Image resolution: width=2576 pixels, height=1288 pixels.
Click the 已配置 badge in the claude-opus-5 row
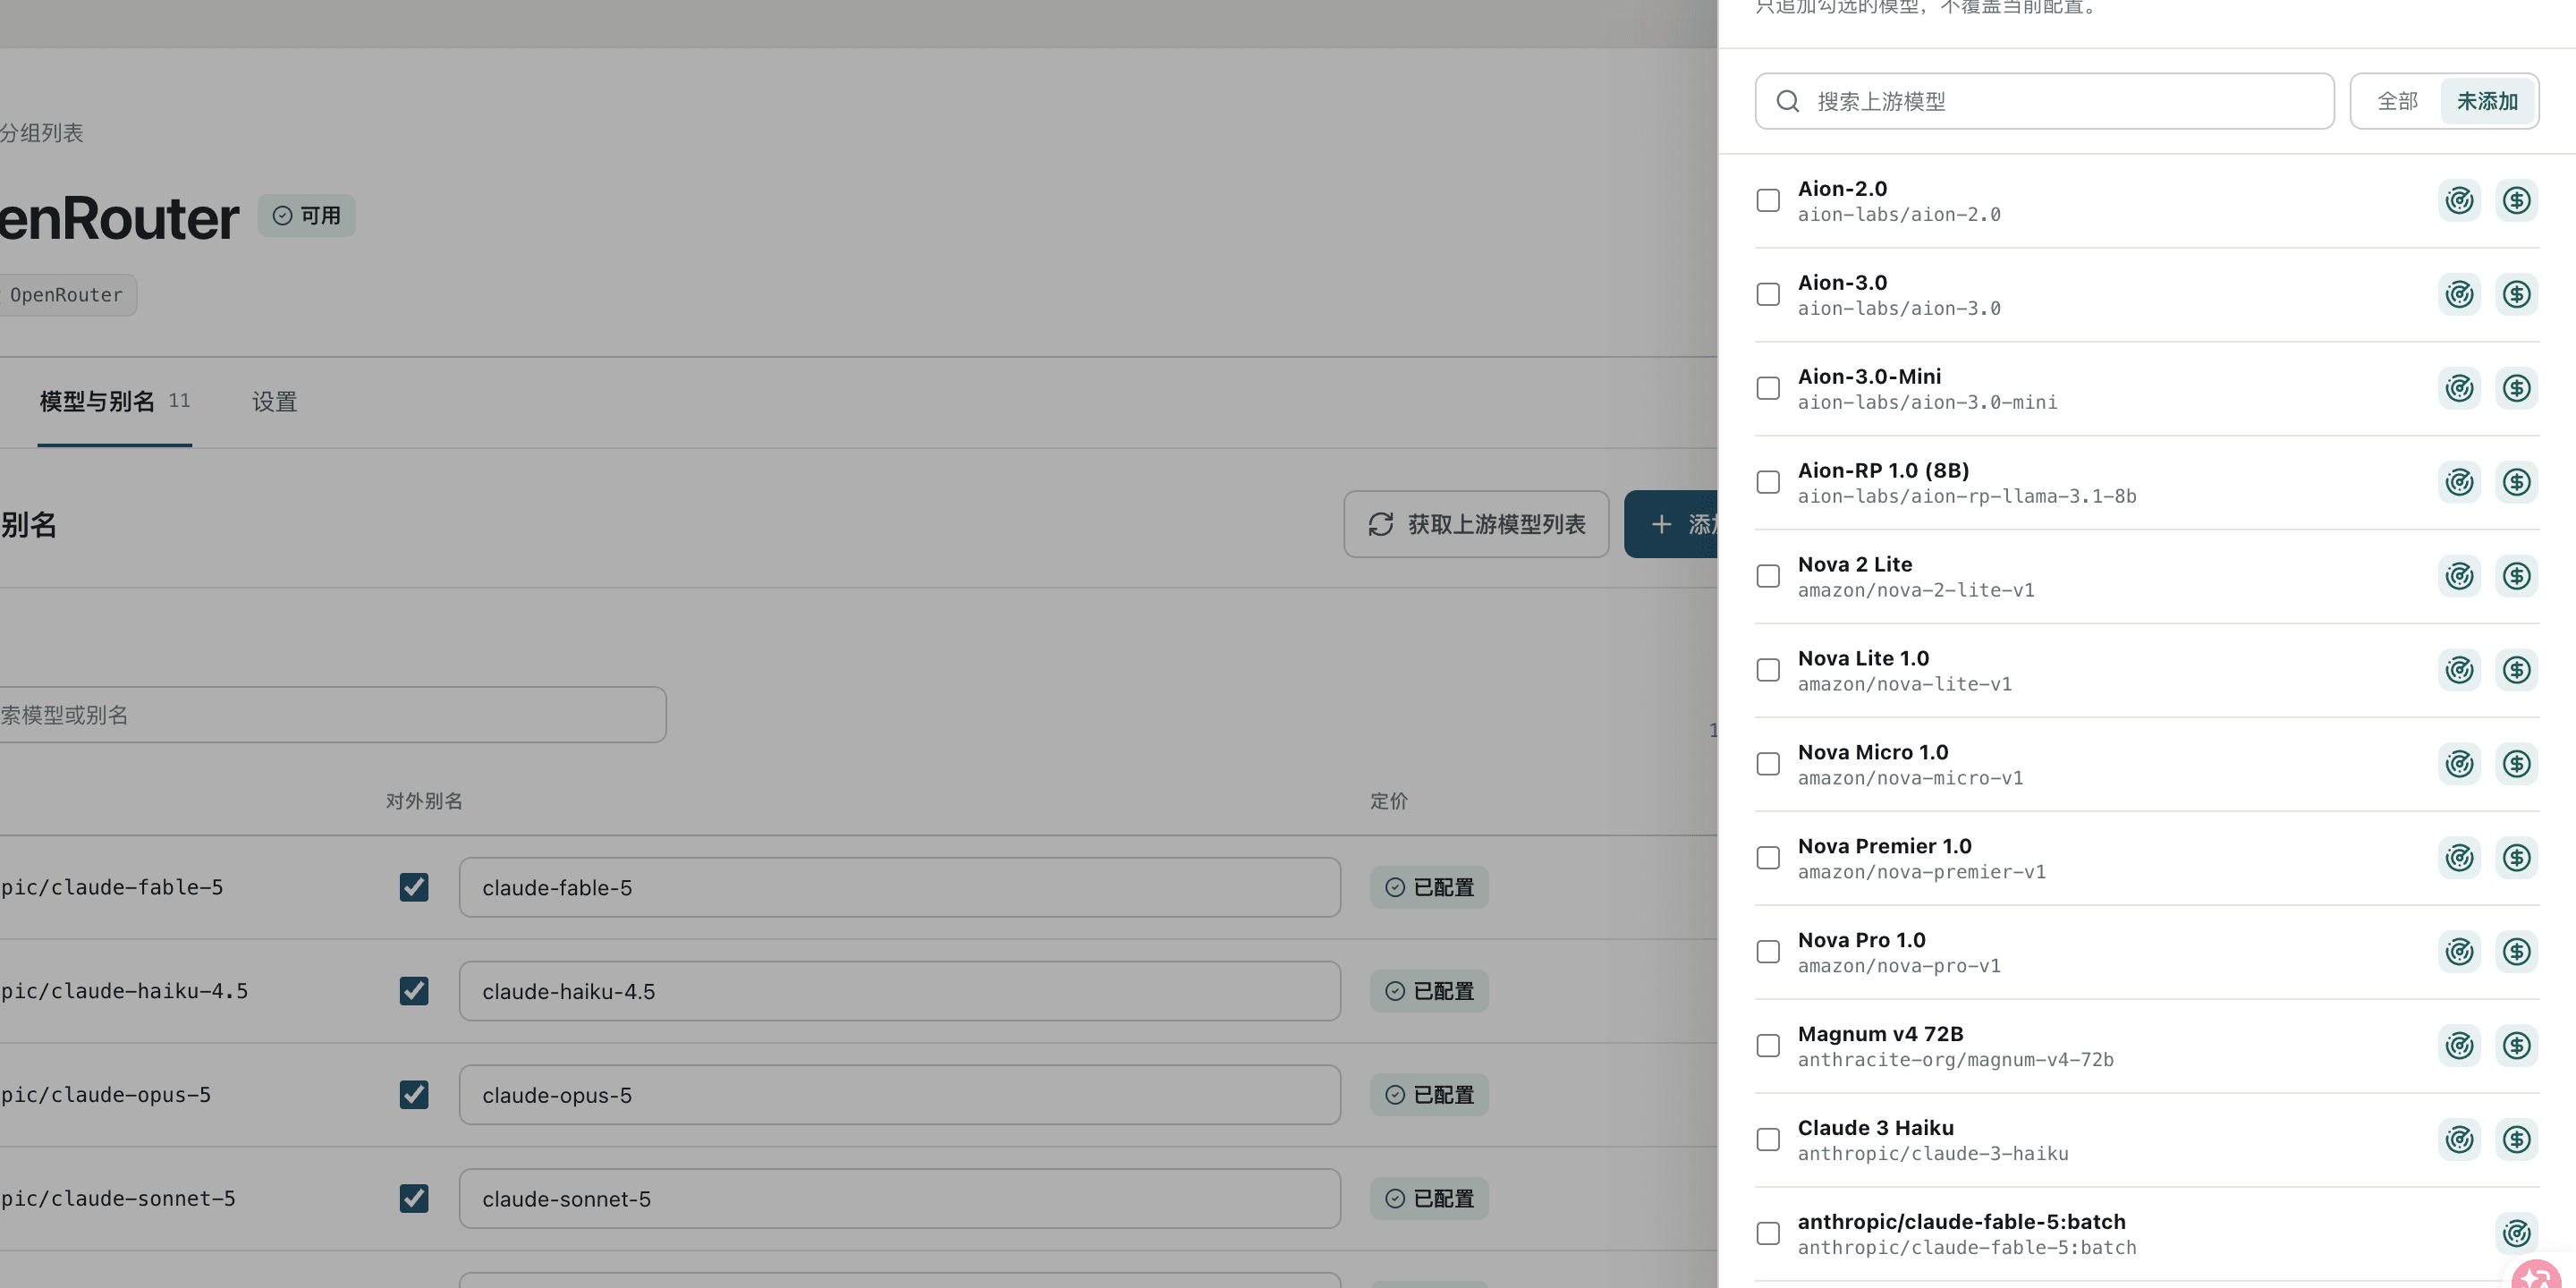click(1429, 1095)
